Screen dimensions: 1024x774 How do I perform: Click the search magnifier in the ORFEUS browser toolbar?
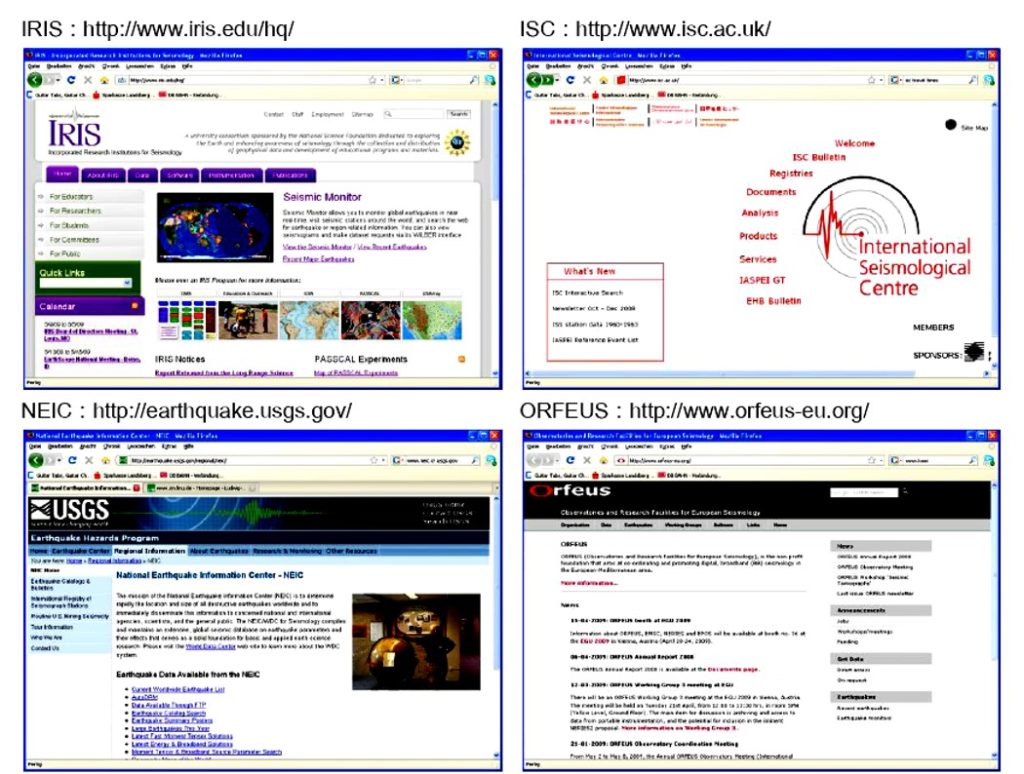click(973, 460)
